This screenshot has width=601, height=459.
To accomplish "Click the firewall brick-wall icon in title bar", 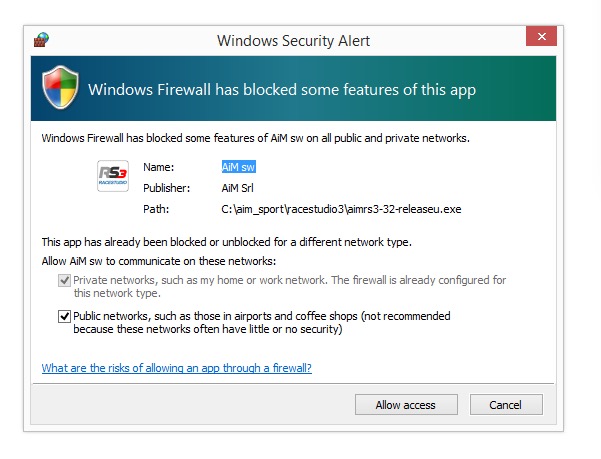I will coord(41,39).
